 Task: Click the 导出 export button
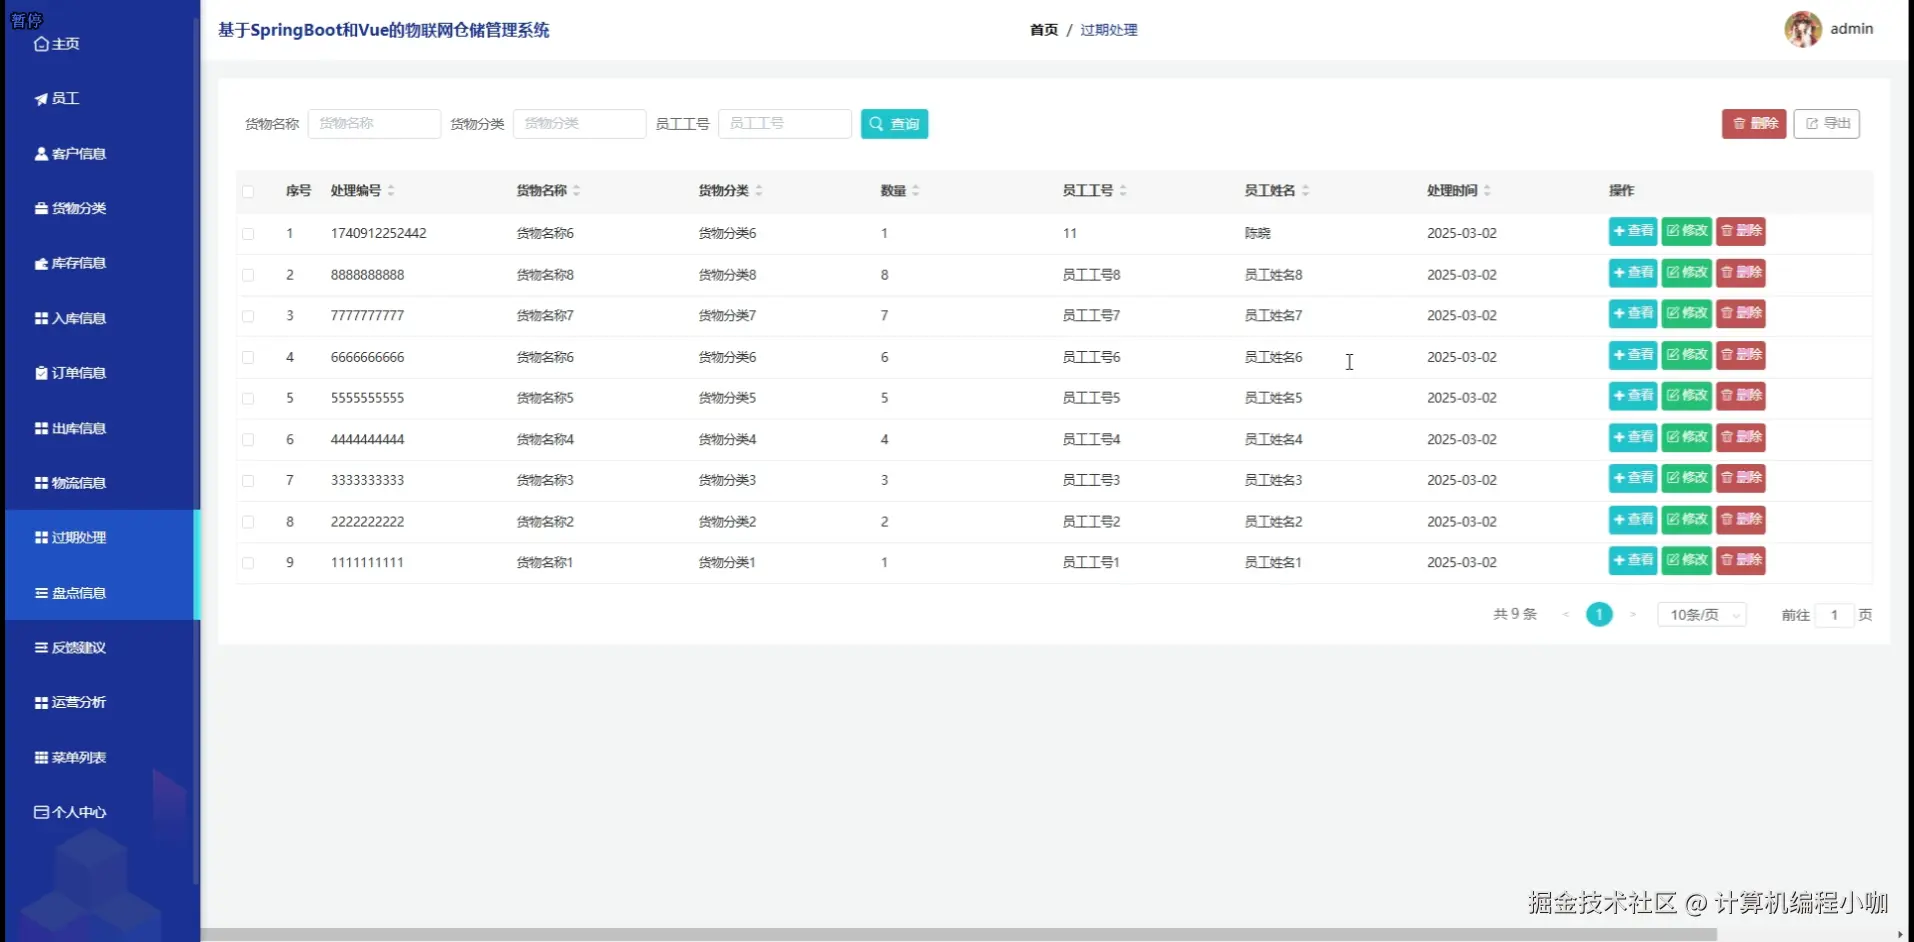1826,124
